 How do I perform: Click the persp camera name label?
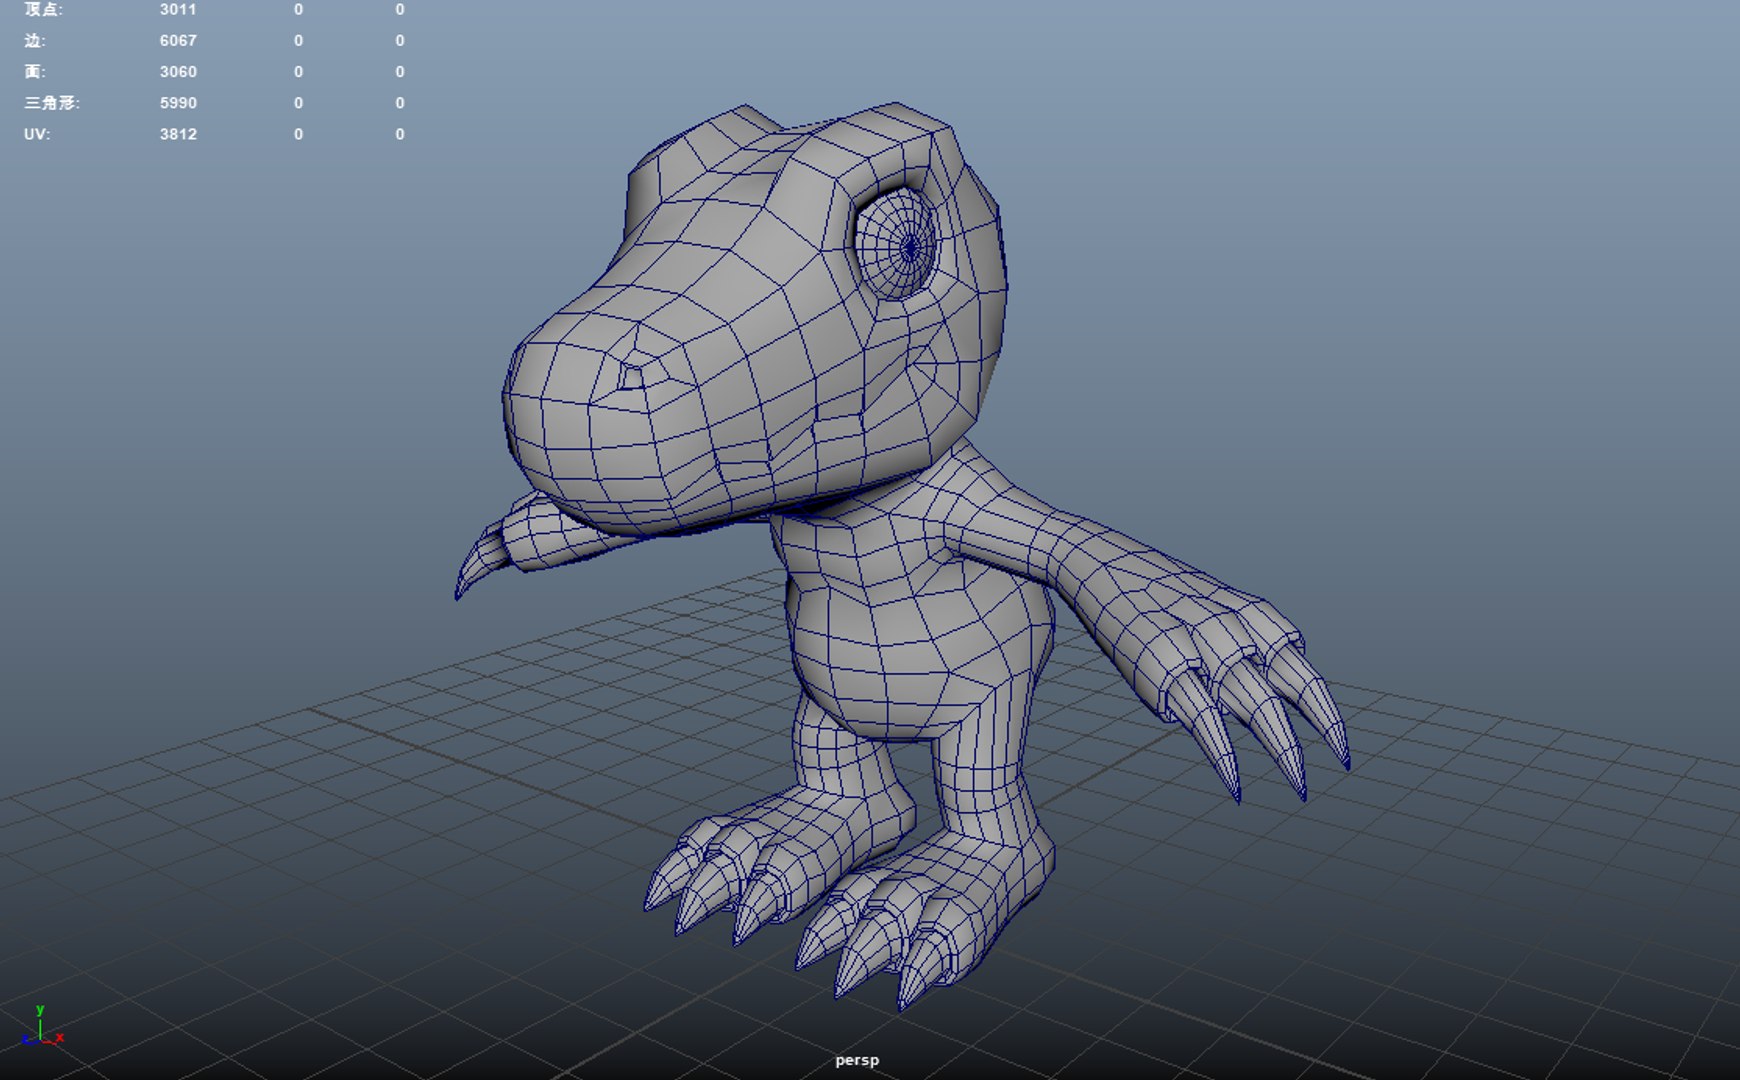(857, 1060)
